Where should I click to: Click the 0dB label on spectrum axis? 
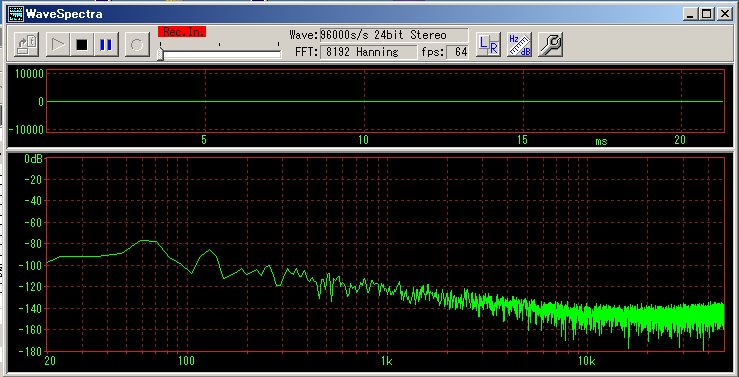[x=33, y=159]
